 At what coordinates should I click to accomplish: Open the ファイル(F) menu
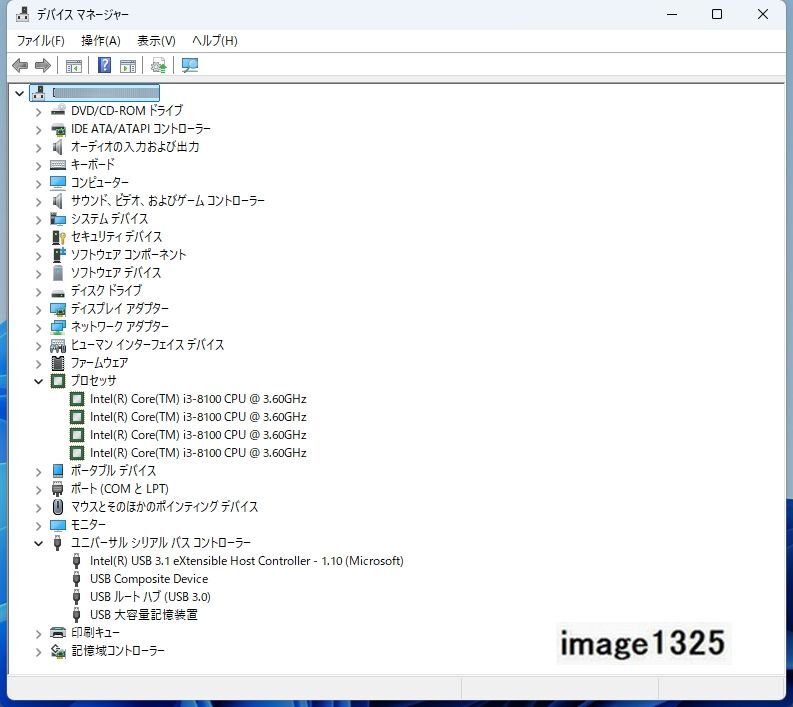[x=40, y=40]
